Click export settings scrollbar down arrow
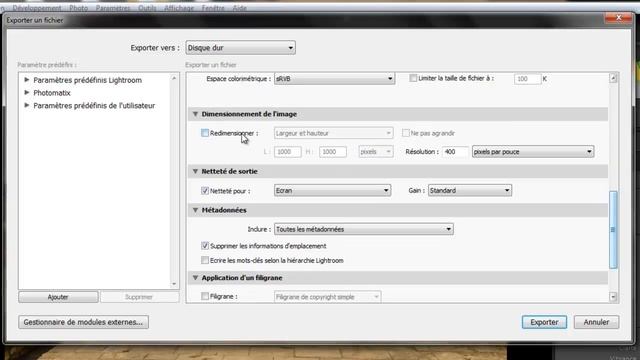The width and height of the screenshot is (640, 360). click(613, 297)
